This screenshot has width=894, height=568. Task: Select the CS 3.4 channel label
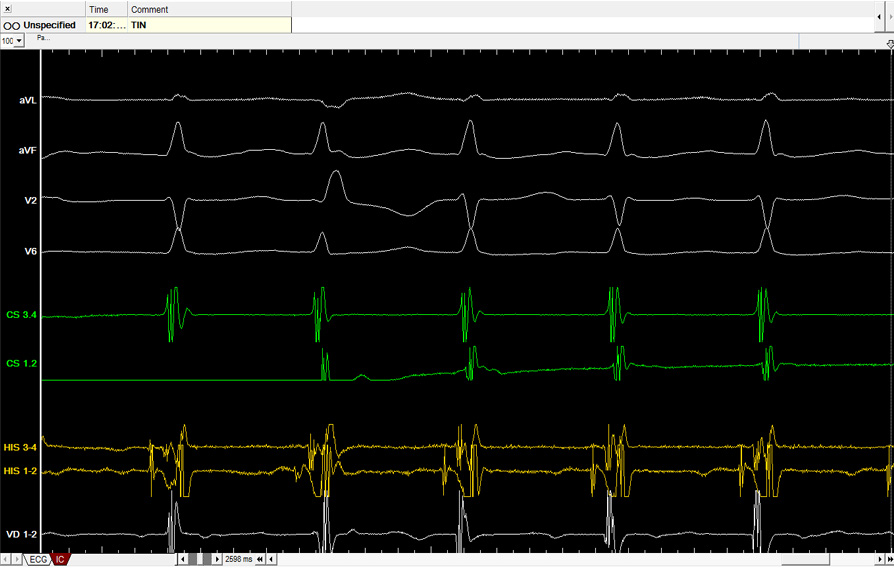click(21, 315)
